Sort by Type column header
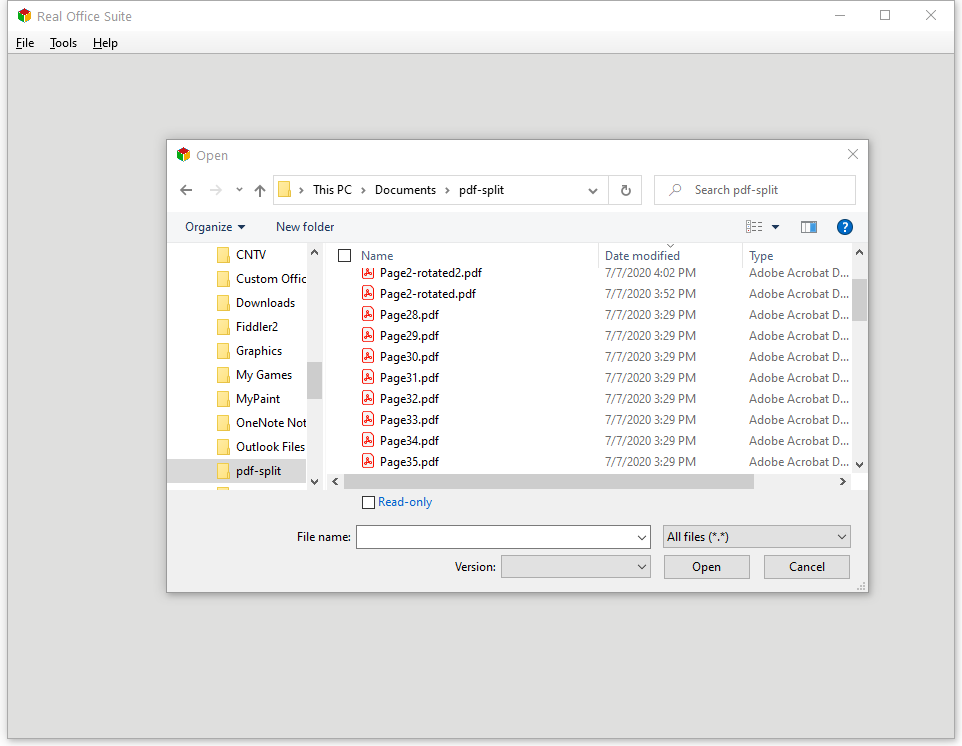962x746 pixels. (x=761, y=256)
